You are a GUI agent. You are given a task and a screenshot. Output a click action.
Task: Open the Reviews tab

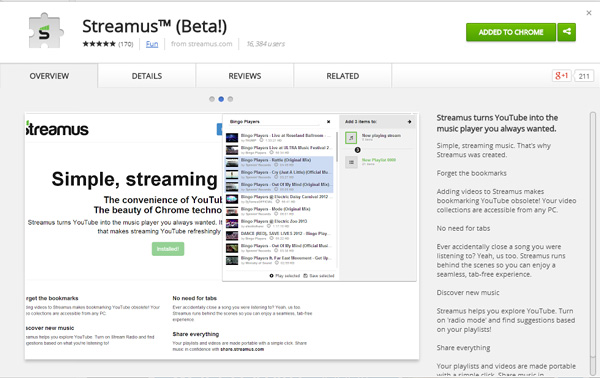245,76
